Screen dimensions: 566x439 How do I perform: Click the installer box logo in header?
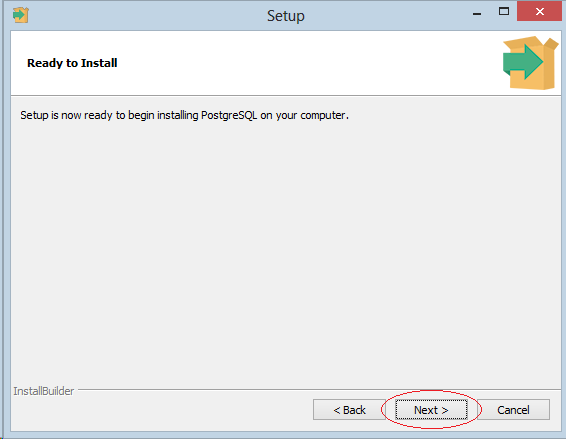[x=530, y=63]
